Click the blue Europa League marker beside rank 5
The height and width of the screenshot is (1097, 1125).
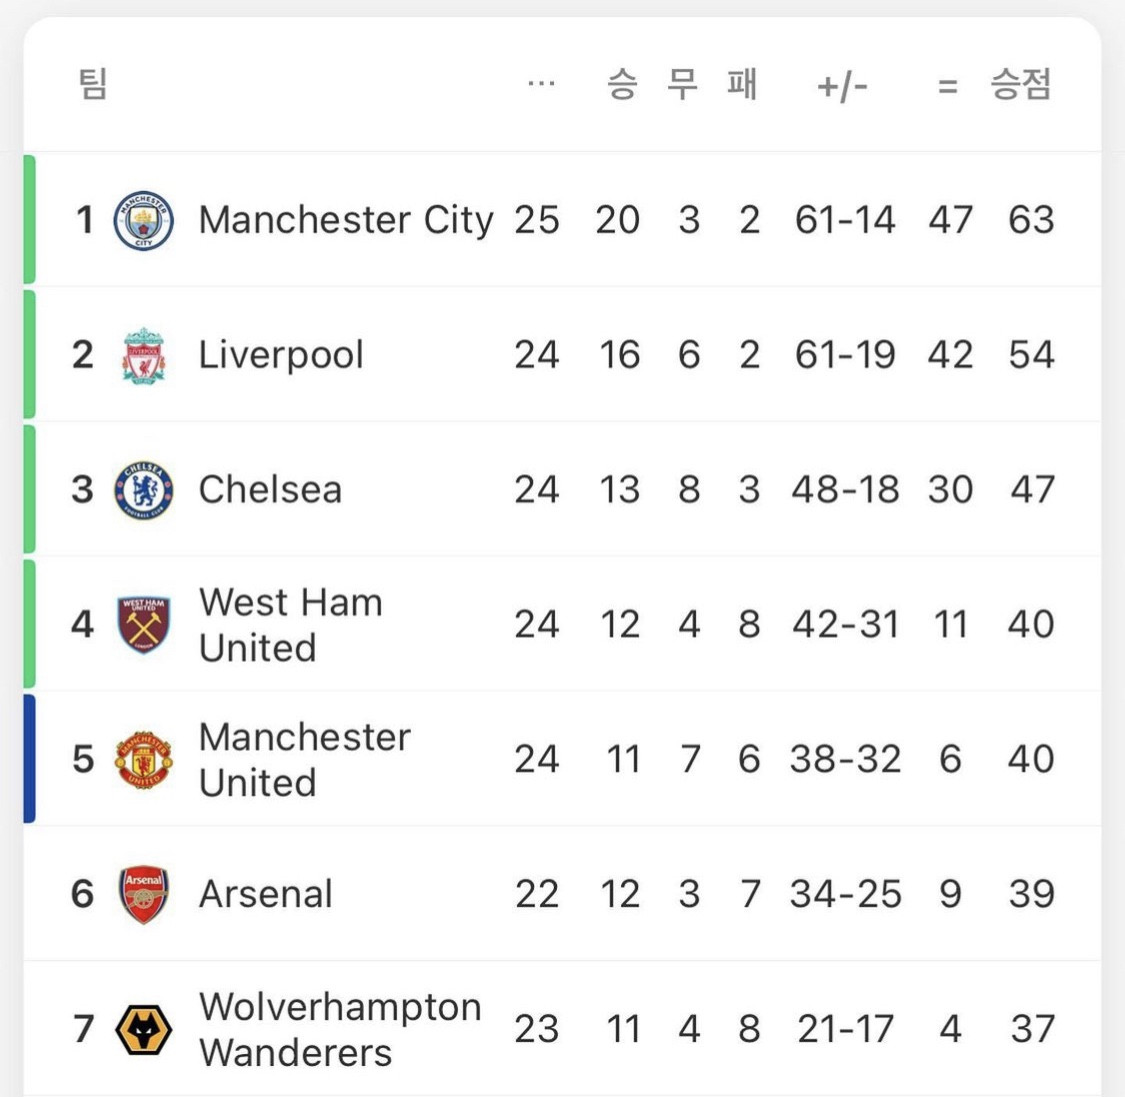click(29, 758)
